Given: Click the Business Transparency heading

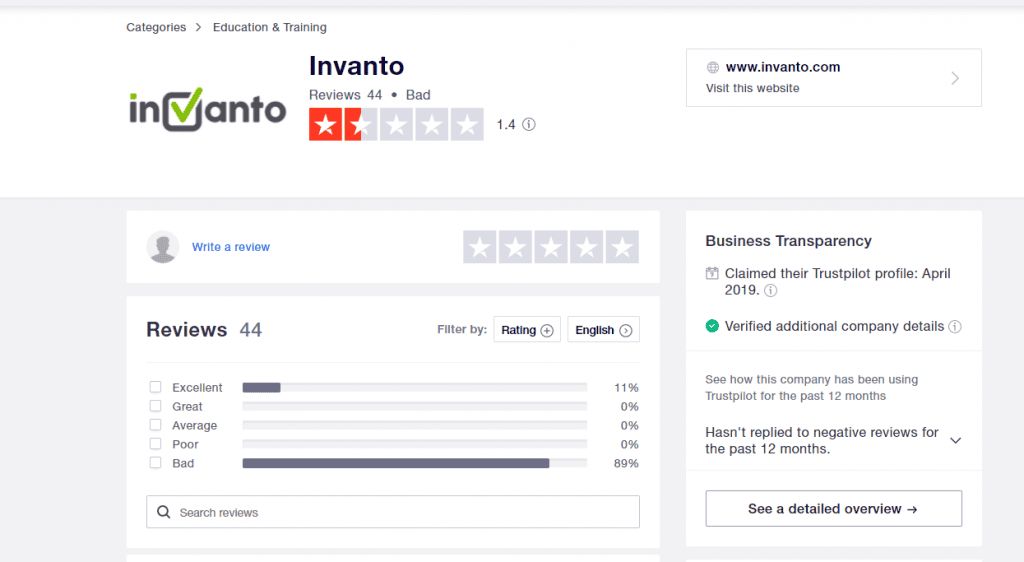Looking at the screenshot, I should click(788, 241).
